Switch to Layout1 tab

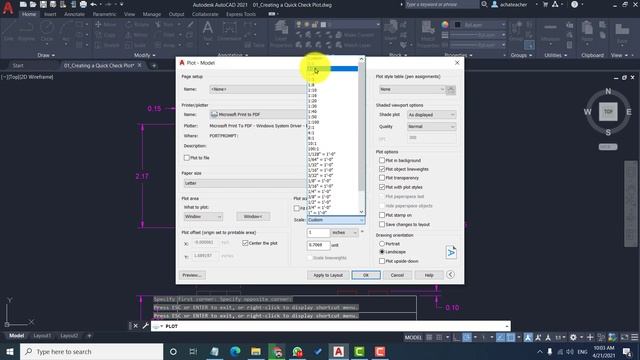coord(42,336)
